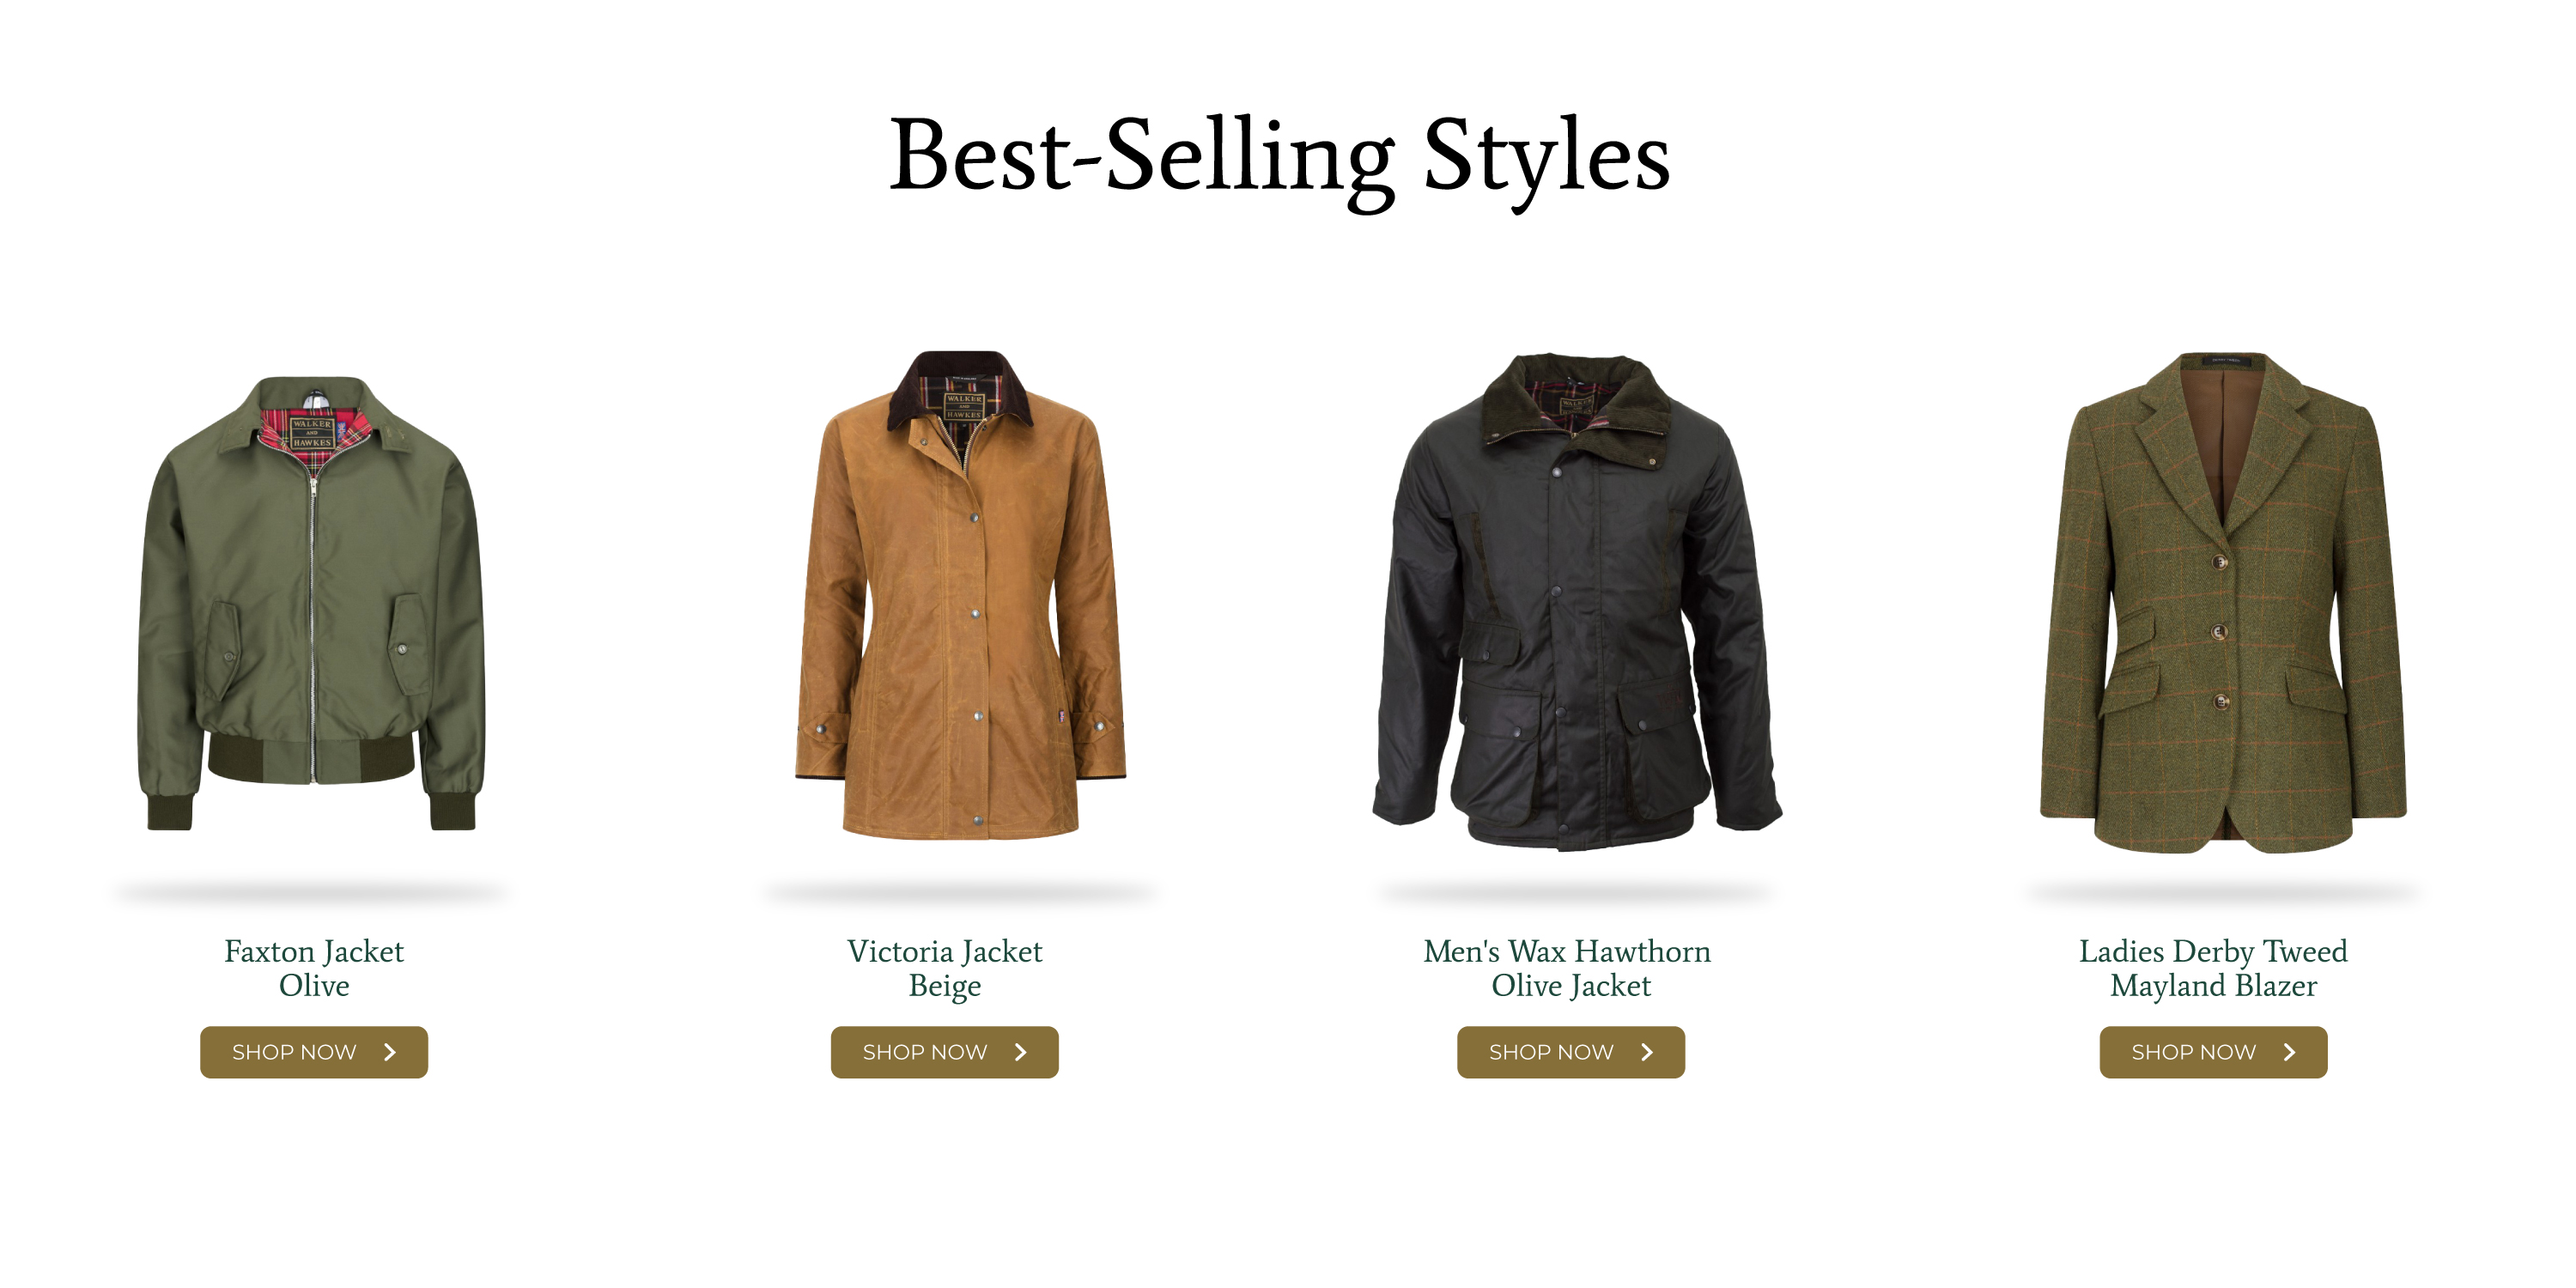Image resolution: width=2576 pixels, height=1288 pixels.
Task: Select the Men's Wax Hawthorn Olive Jacket title
Action: (1568, 968)
